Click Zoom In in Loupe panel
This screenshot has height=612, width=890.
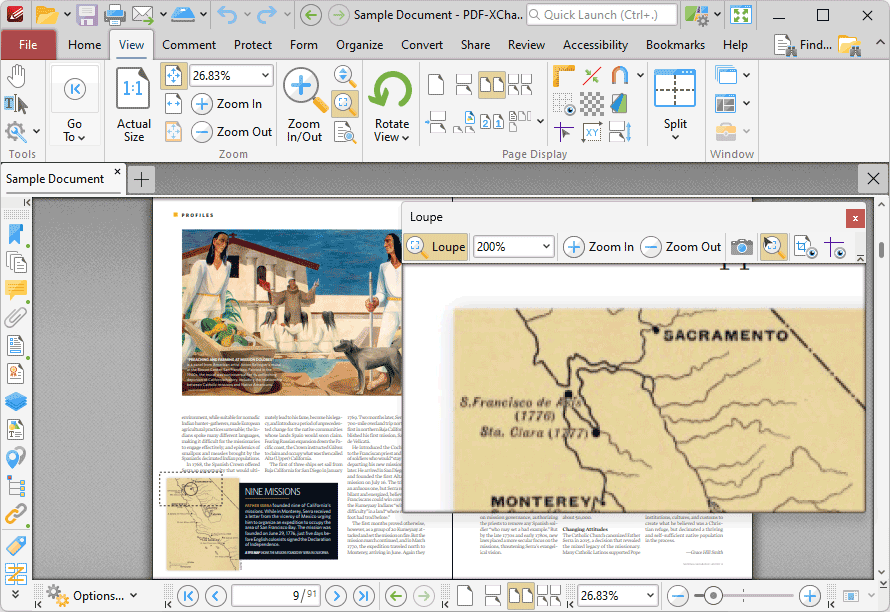tap(598, 247)
